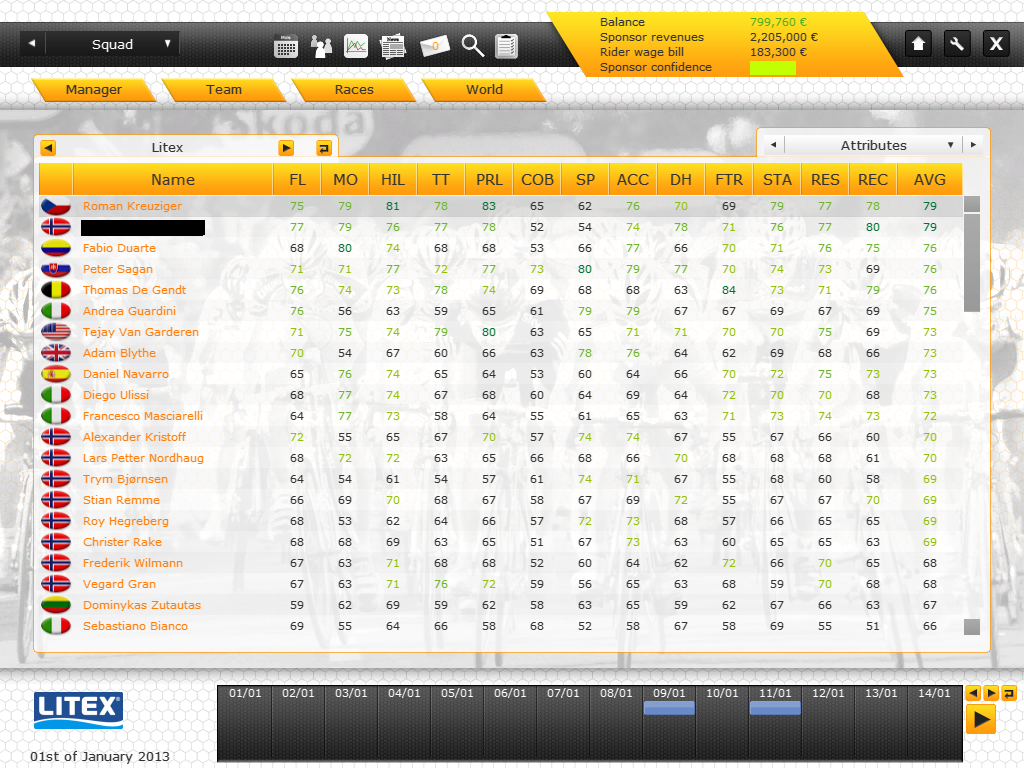Open settings with the wrench icon

pos(956,43)
